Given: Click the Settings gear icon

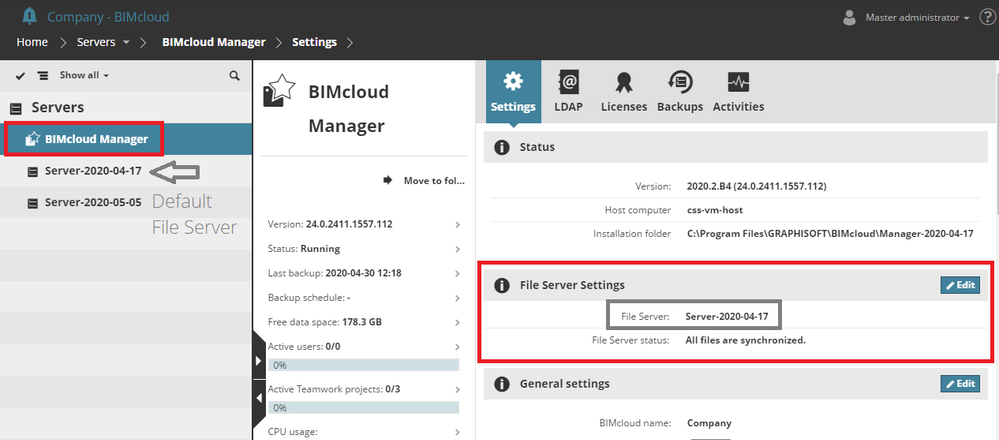Looking at the screenshot, I should point(513,82).
